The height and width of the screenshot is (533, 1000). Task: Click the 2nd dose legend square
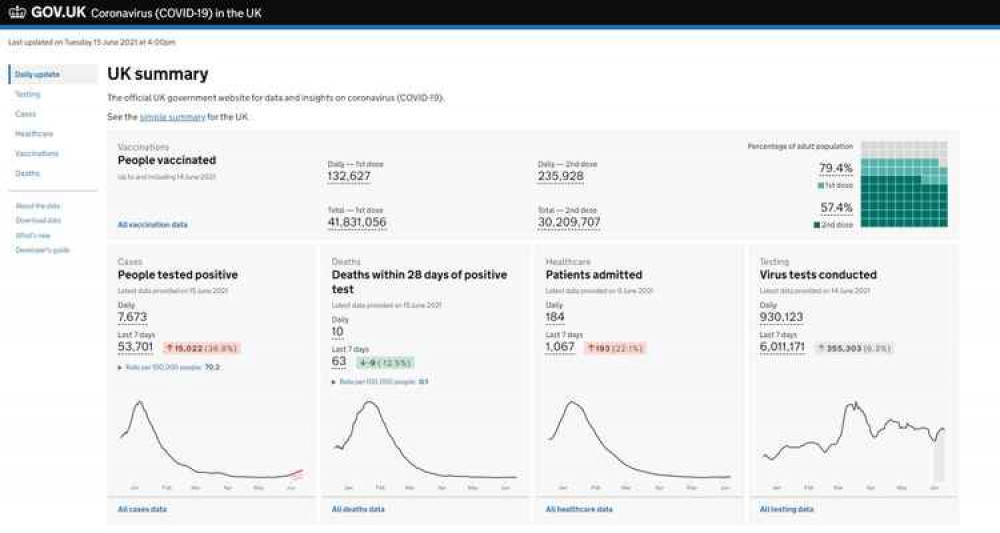click(821, 225)
